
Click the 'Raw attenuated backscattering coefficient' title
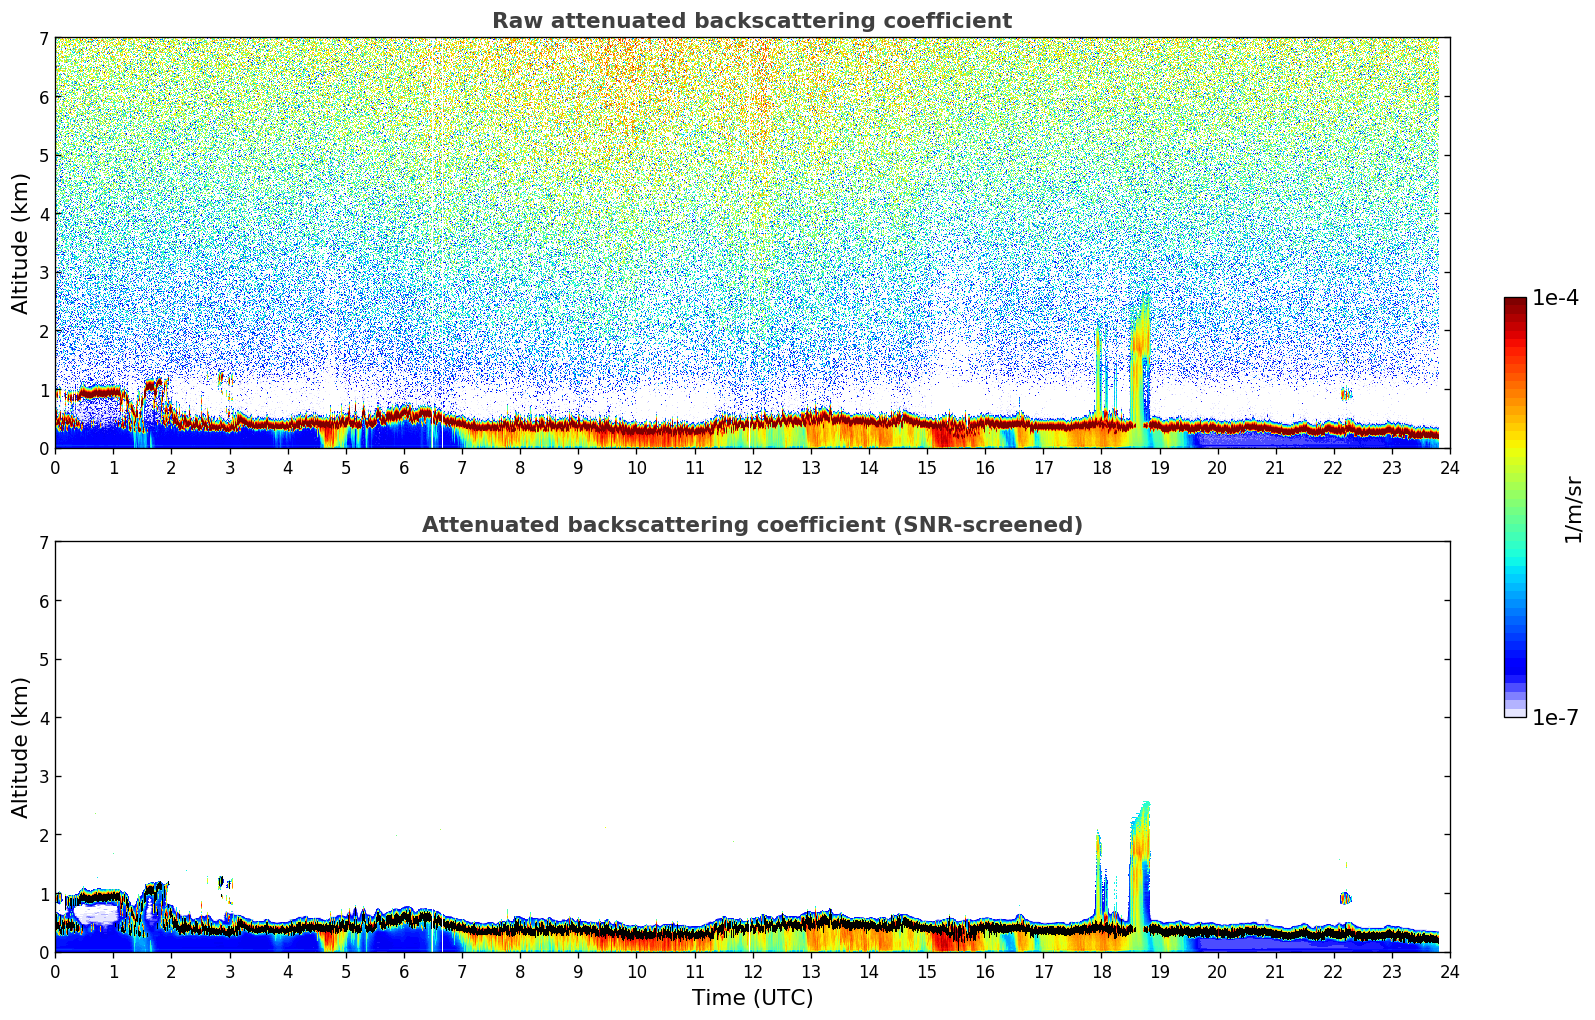[752, 21]
